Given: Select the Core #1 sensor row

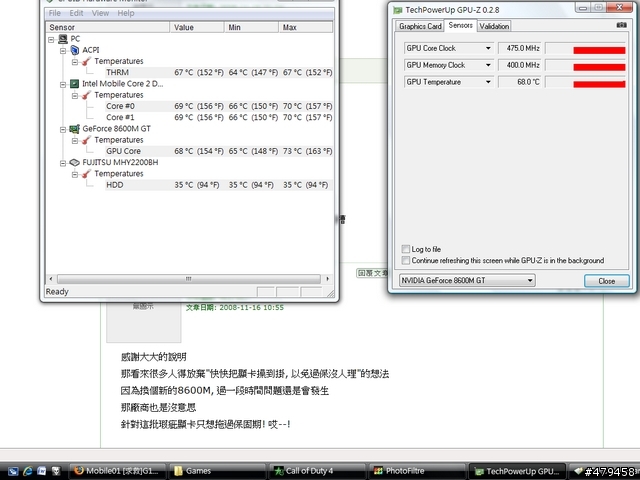Looking at the screenshot, I should tap(218, 118).
